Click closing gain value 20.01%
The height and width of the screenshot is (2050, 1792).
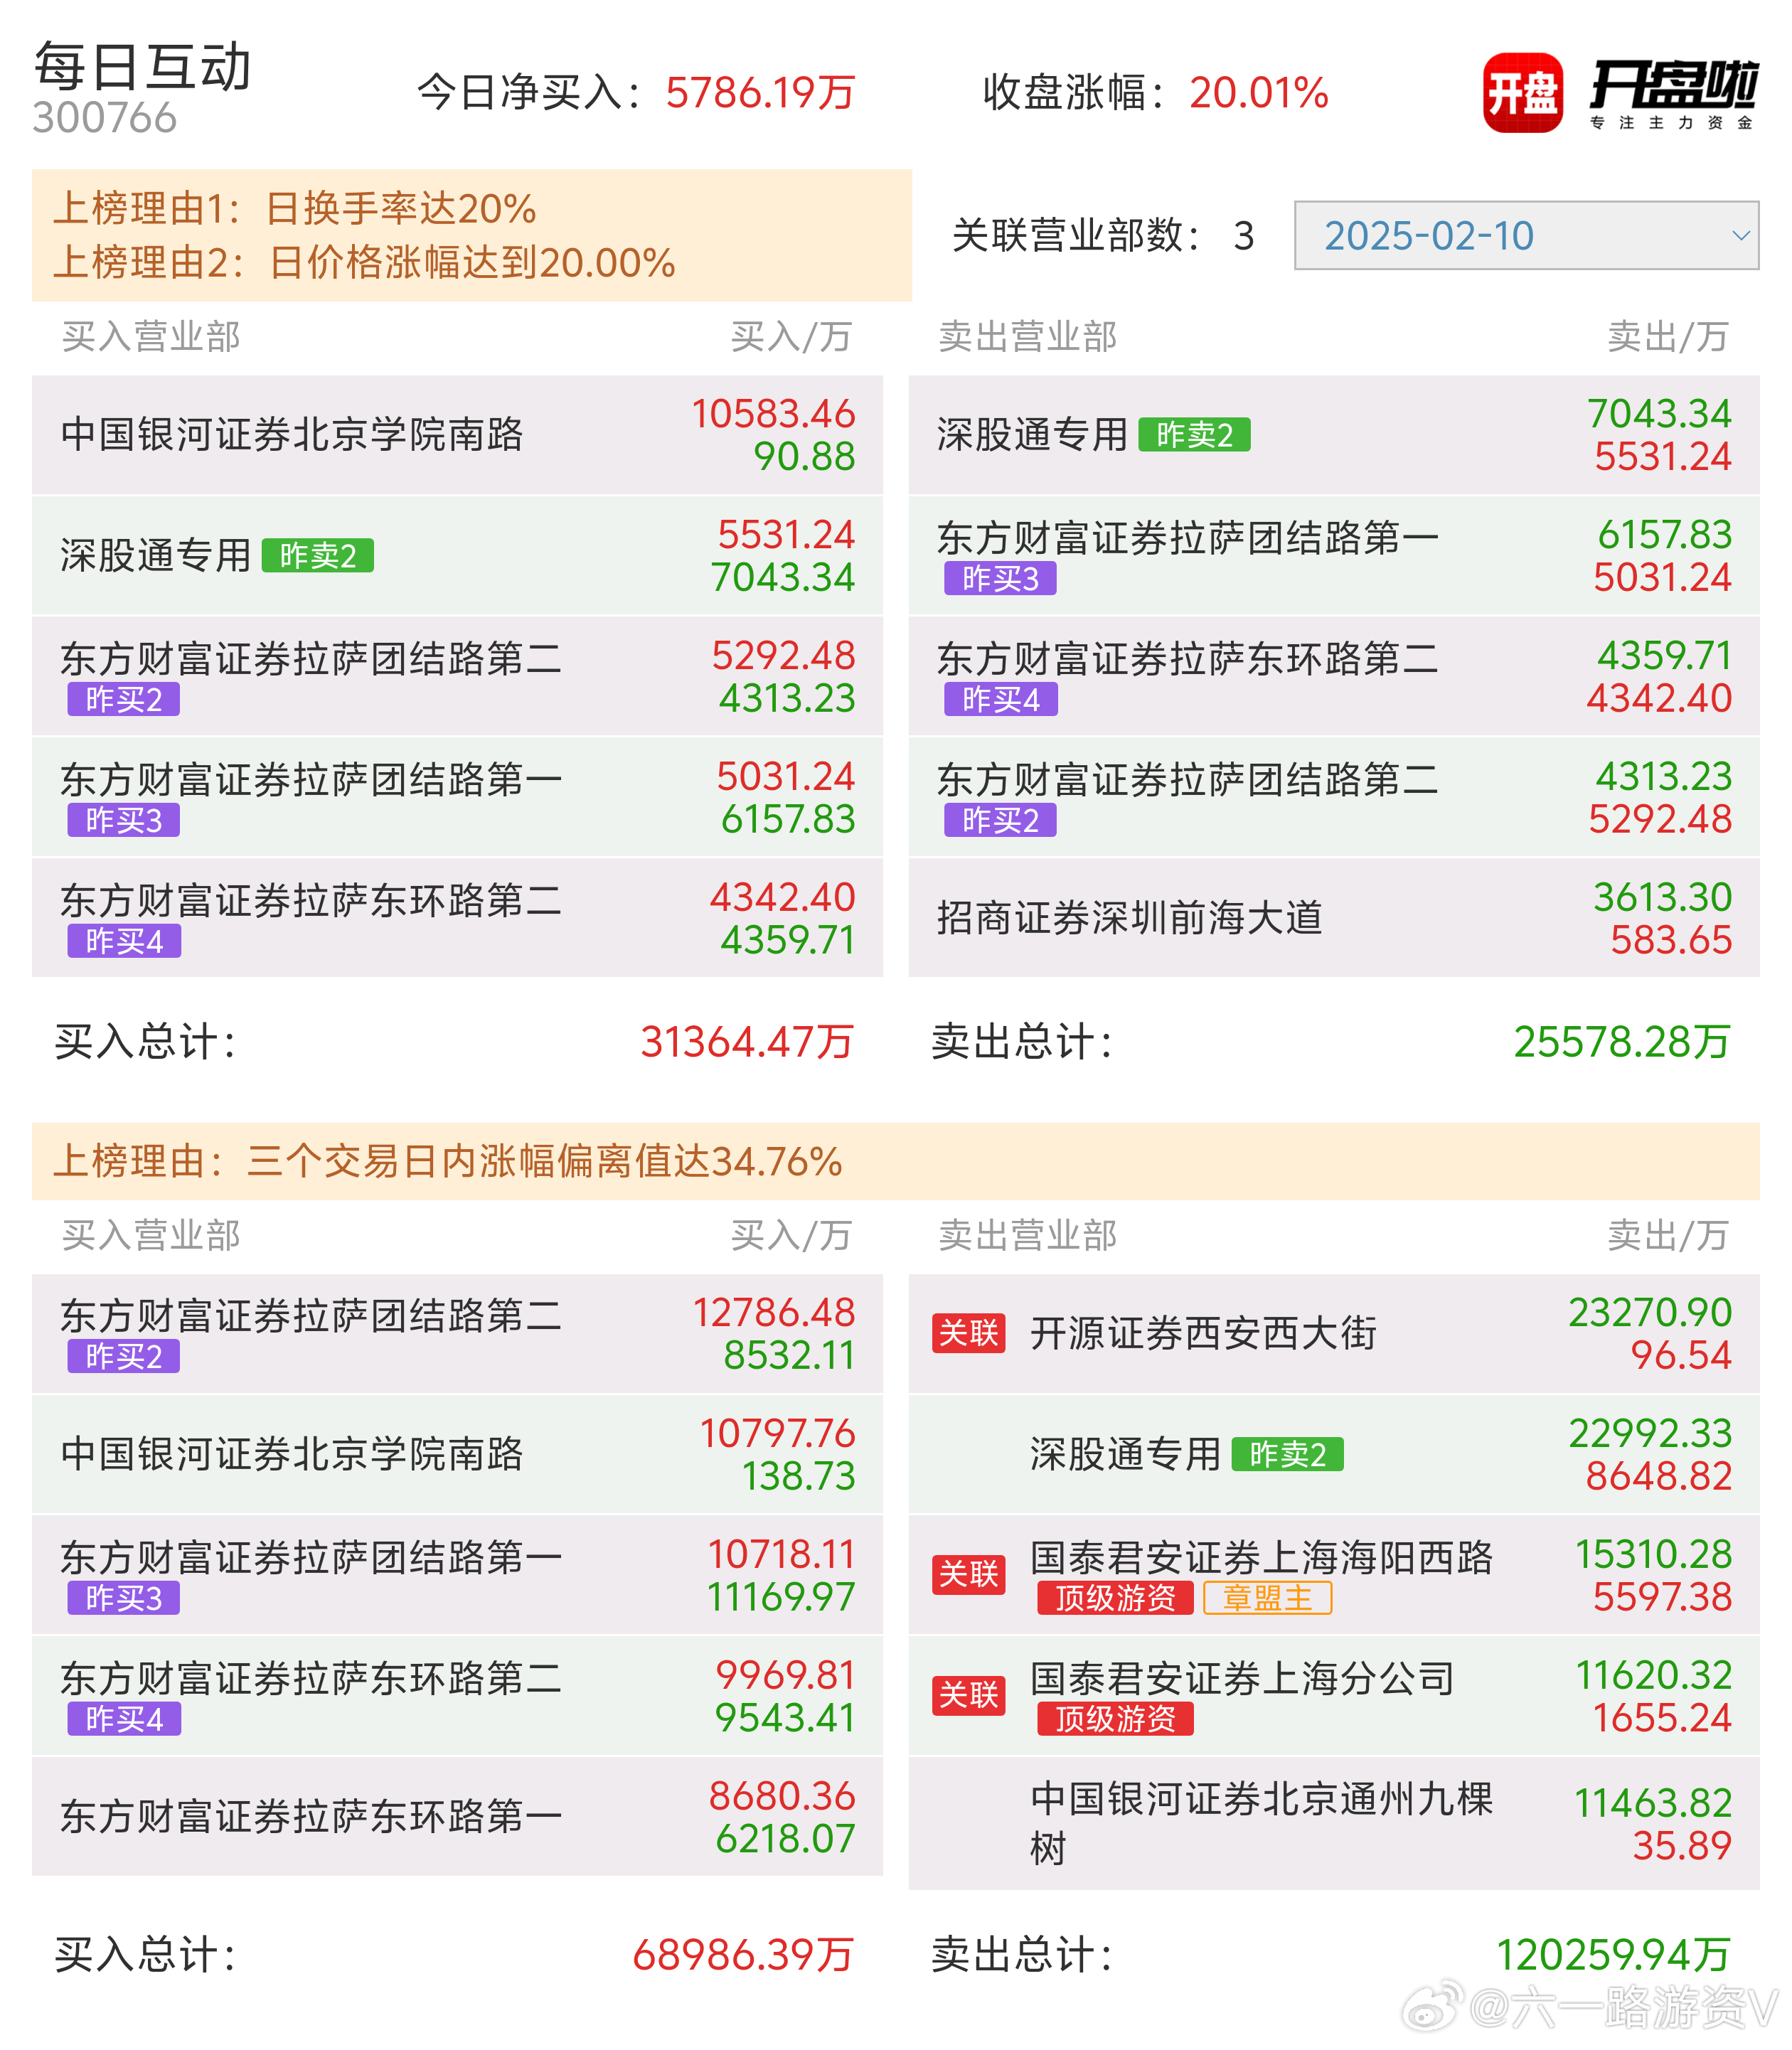point(1259,93)
